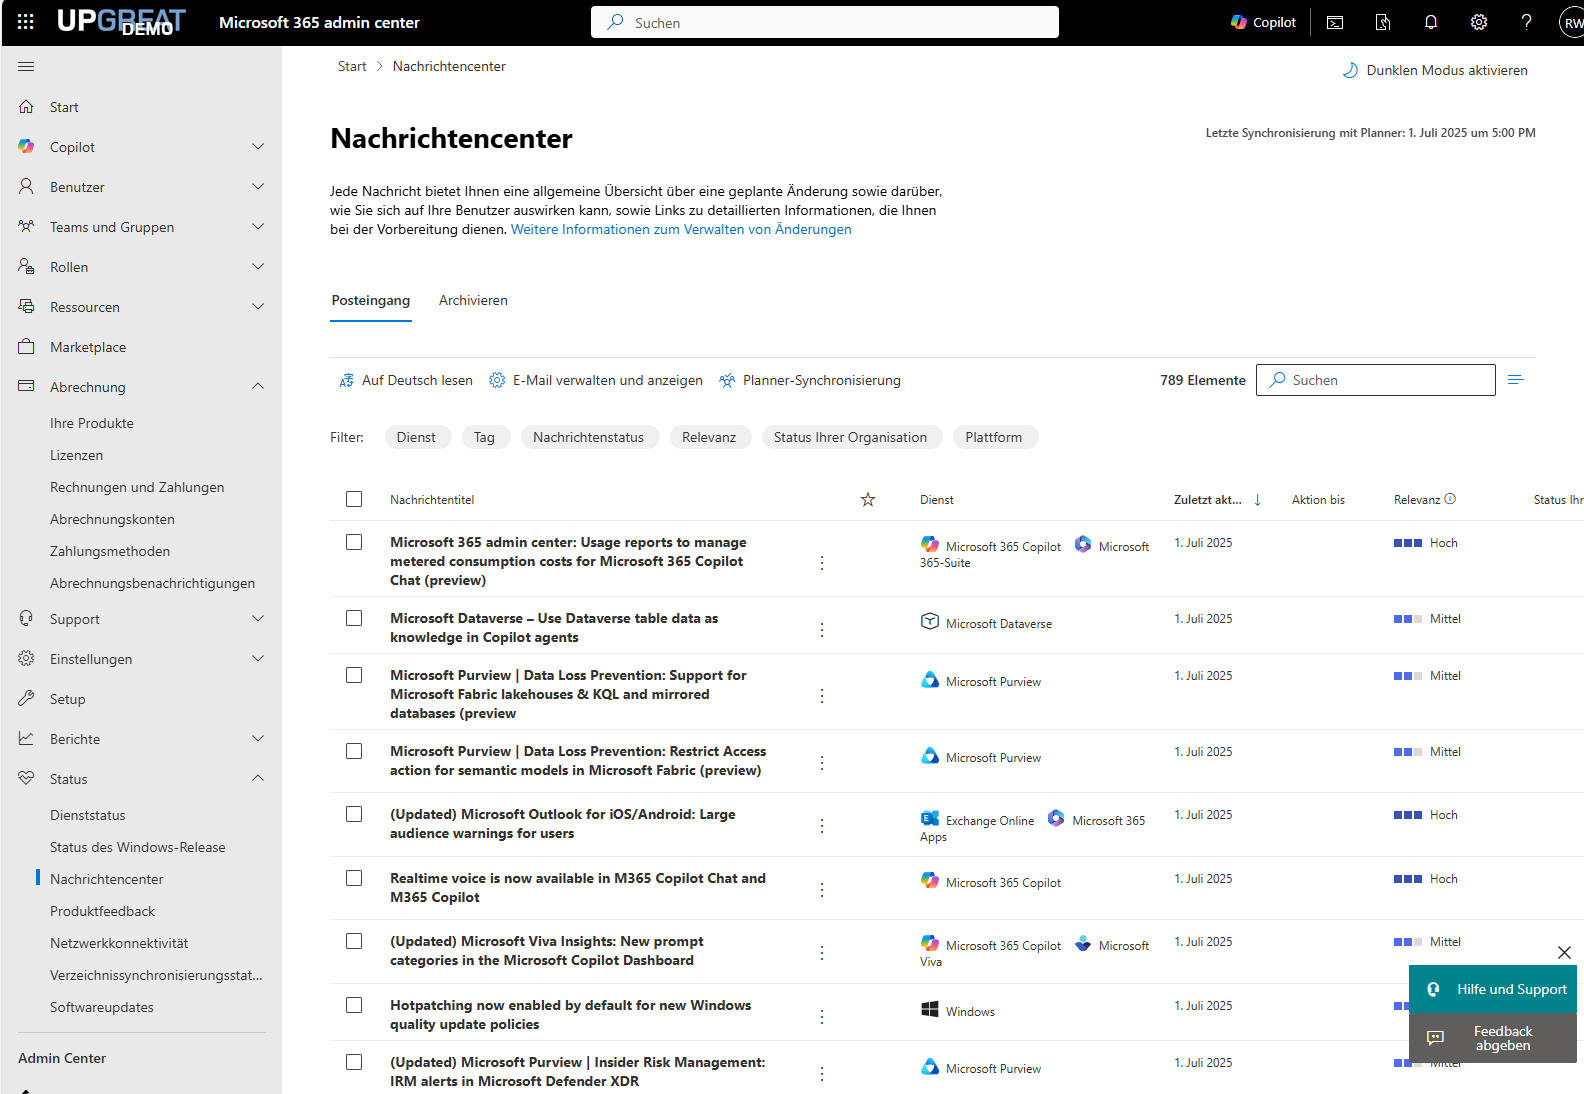Click Auf Deutsch lesen
This screenshot has width=1584, height=1094.
point(406,380)
